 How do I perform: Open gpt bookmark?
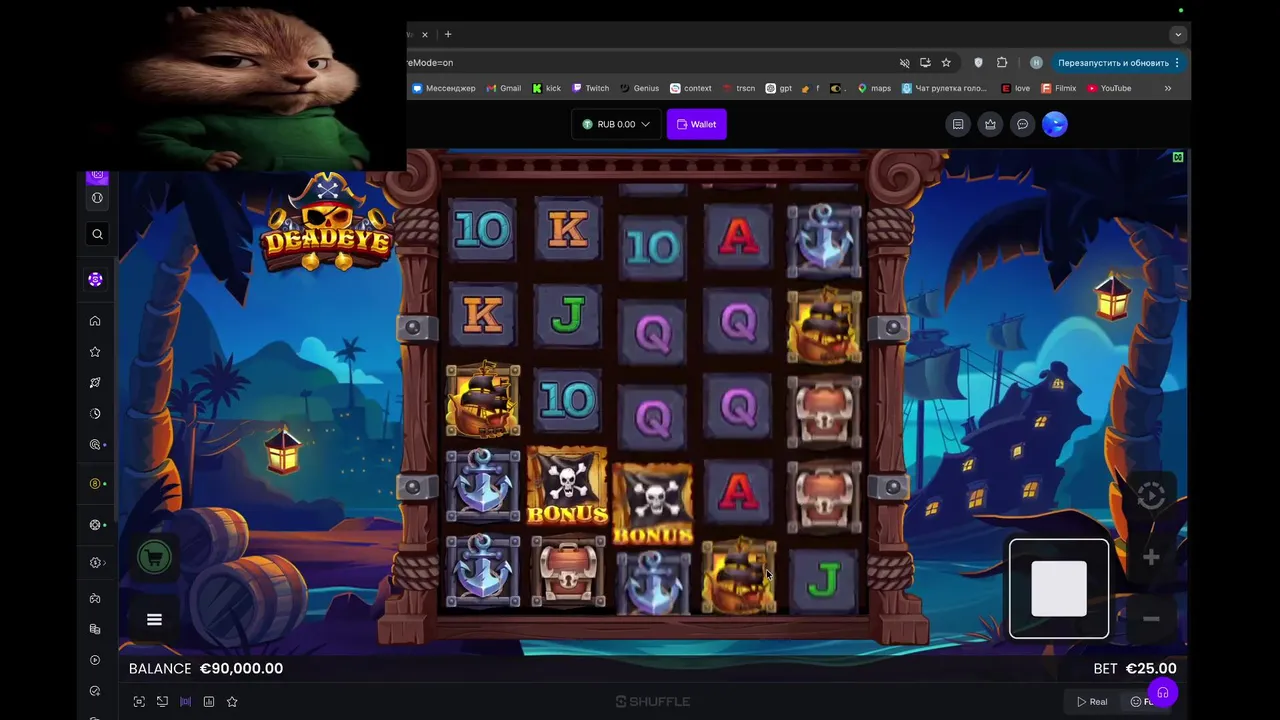click(x=779, y=88)
